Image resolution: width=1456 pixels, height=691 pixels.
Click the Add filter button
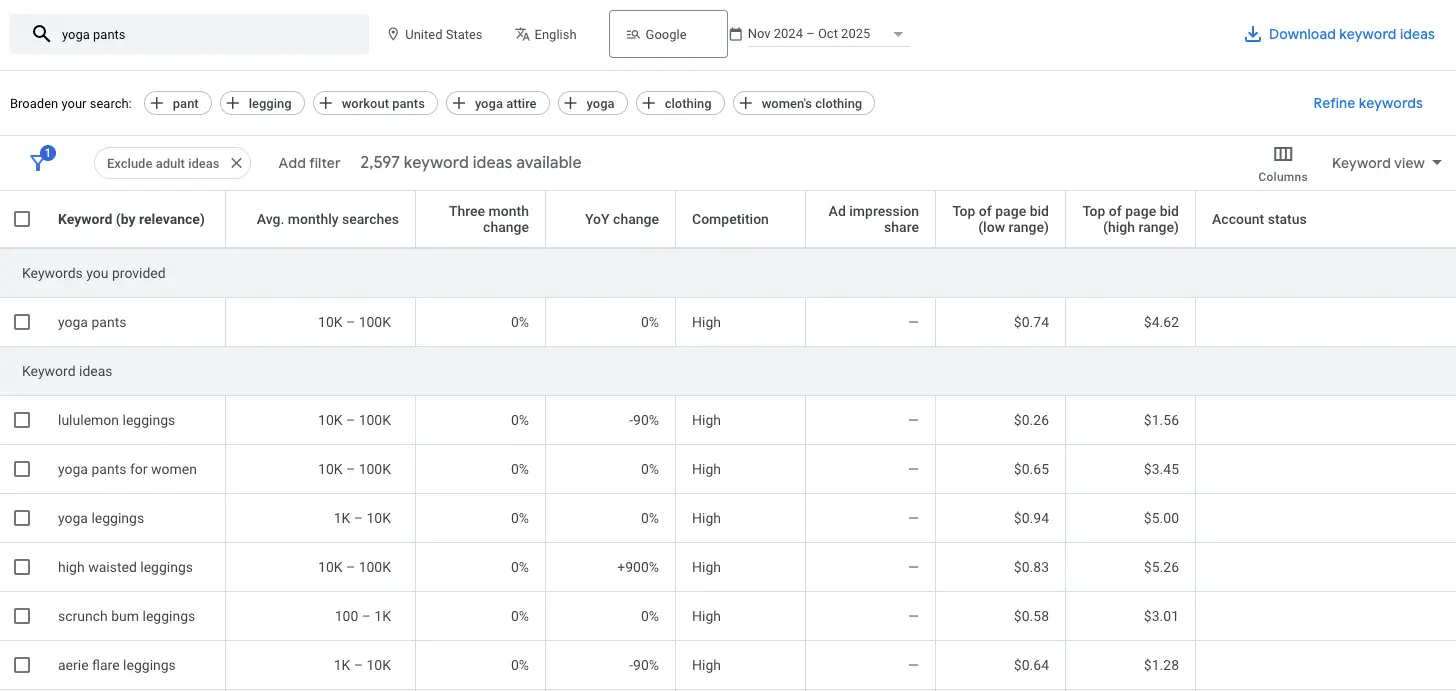pos(309,163)
